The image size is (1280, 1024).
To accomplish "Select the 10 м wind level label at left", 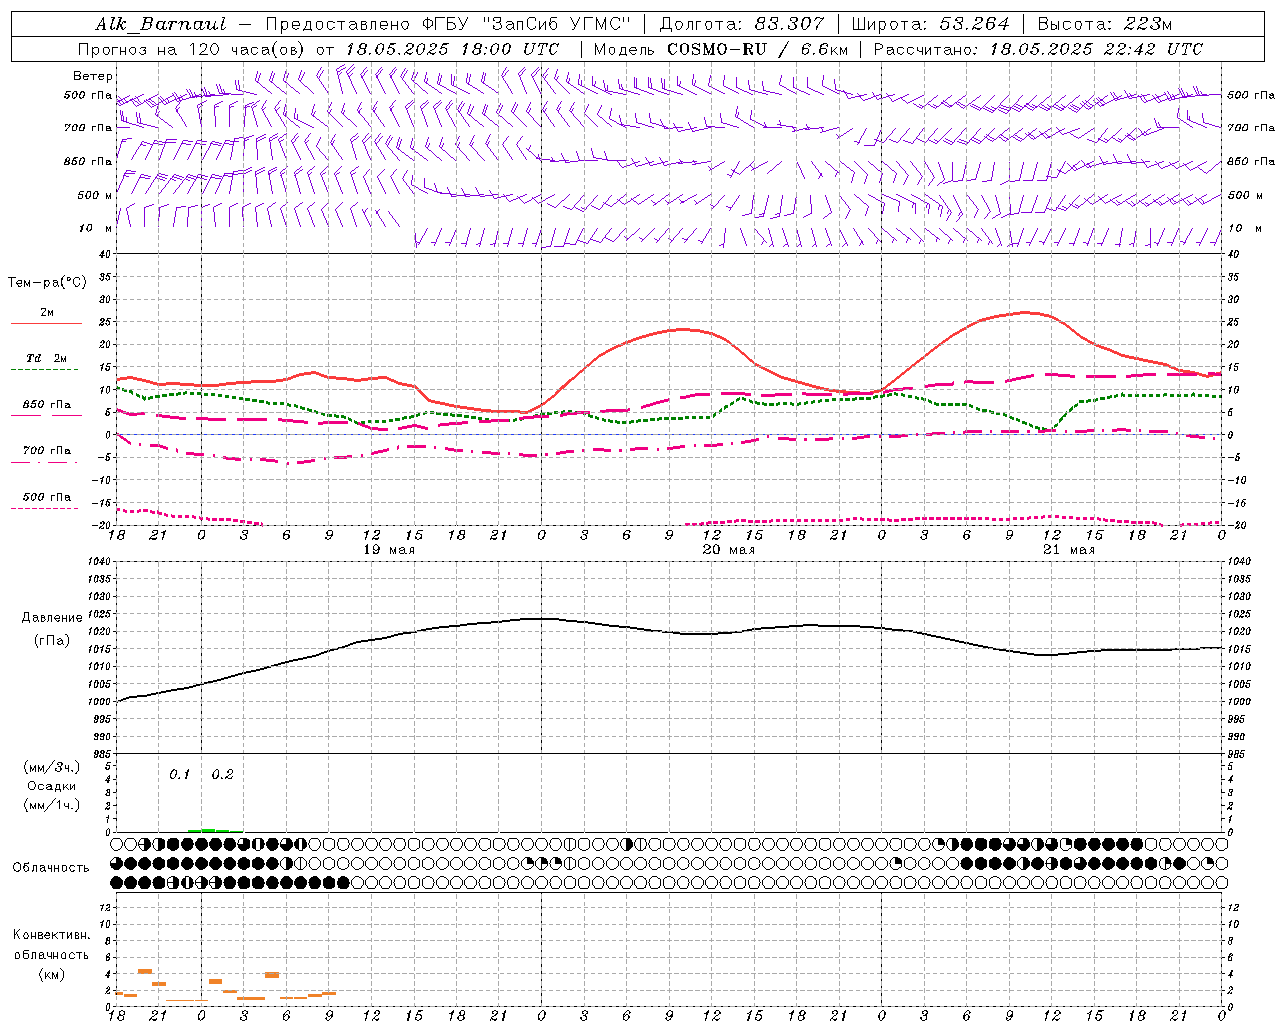I will click(95, 228).
